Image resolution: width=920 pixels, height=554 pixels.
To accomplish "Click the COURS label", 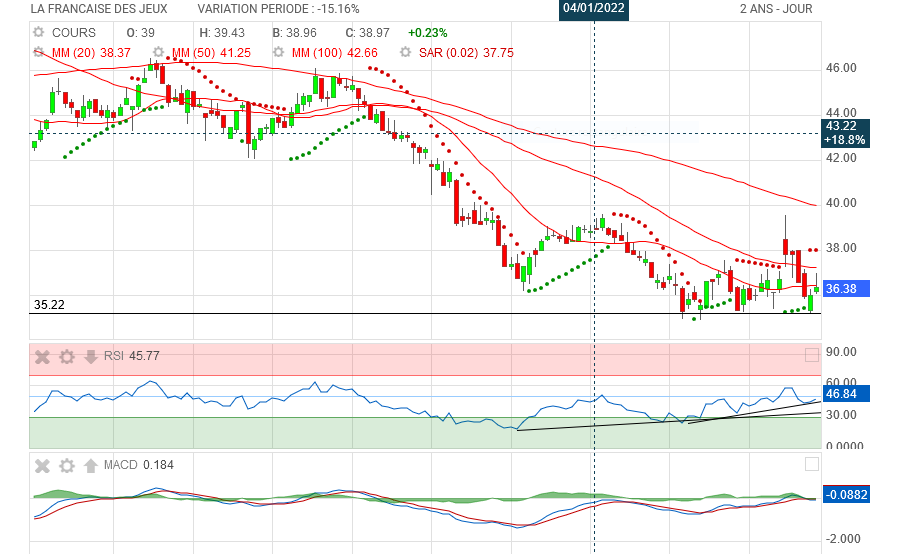I will pos(73,33).
